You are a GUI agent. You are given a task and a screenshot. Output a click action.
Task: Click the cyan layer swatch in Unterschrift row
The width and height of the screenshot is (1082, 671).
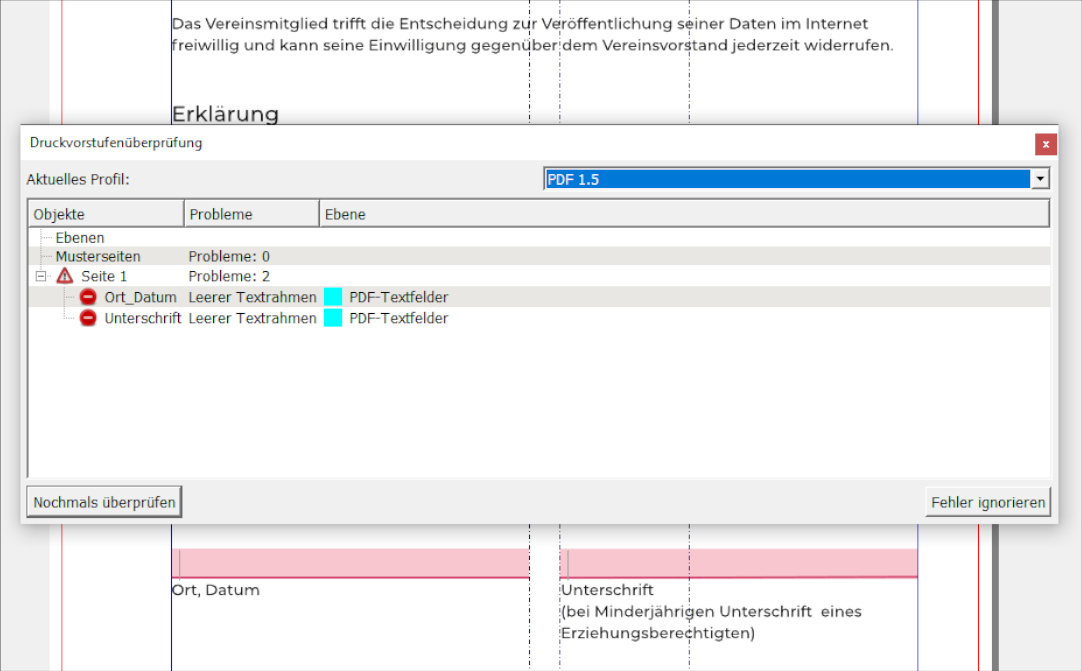coord(333,318)
